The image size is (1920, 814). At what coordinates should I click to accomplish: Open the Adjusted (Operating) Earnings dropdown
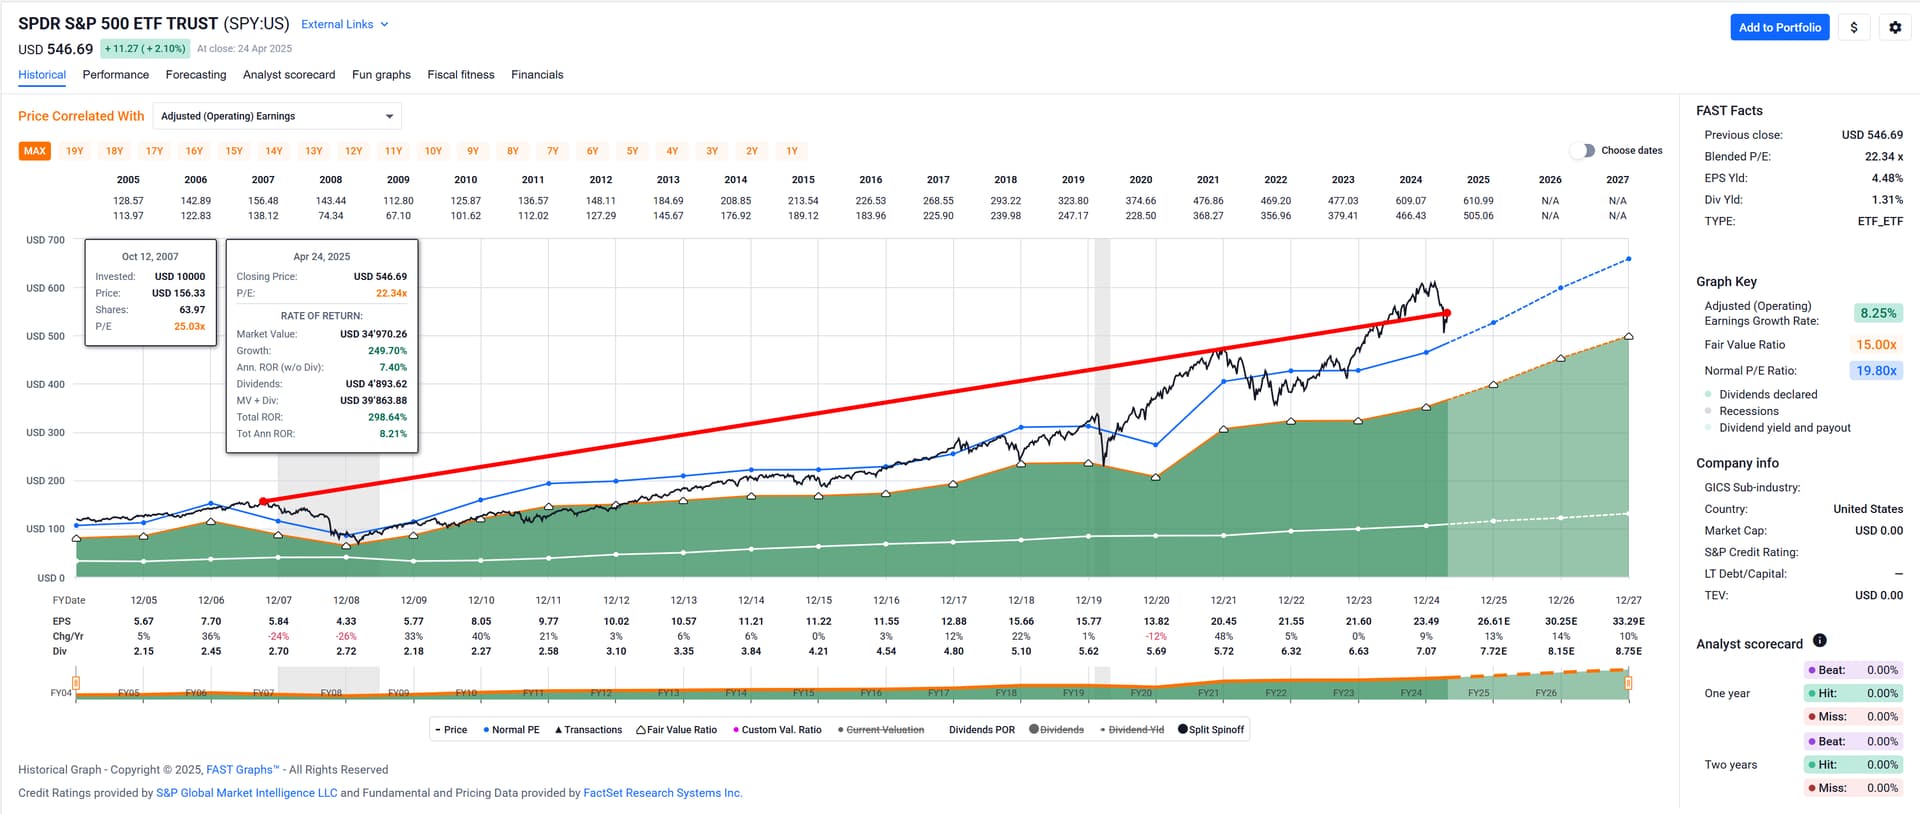tap(277, 116)
